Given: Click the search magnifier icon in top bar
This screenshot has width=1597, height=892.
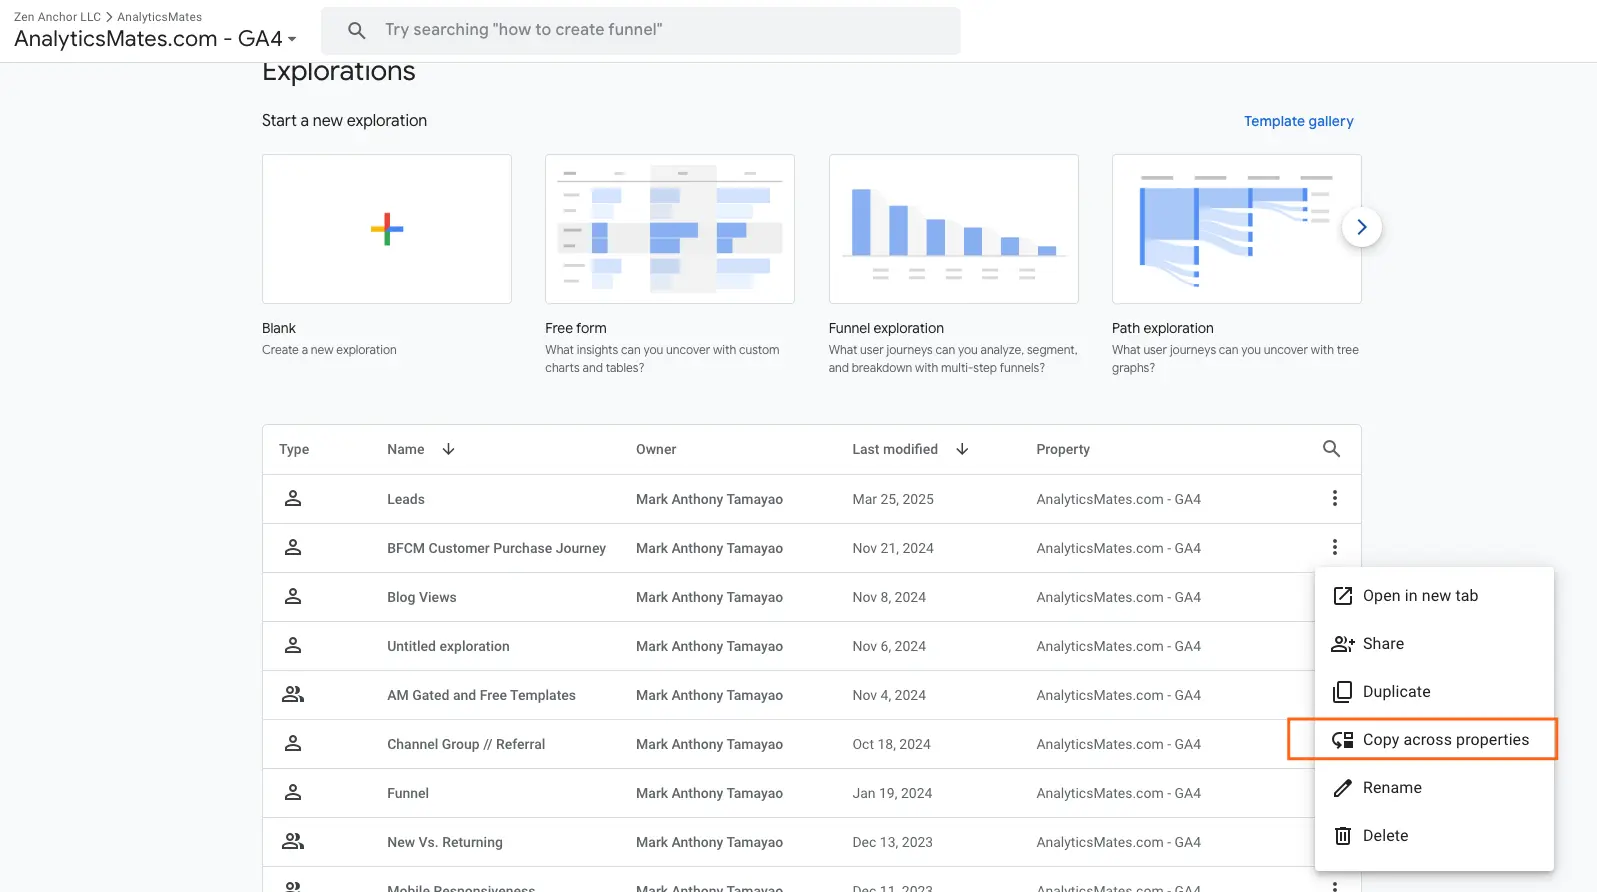Looking at the screenshot, I should point(356,30).
